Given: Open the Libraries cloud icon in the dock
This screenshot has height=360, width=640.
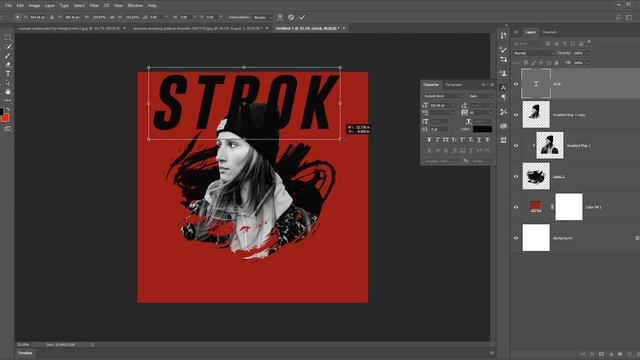Looking at the screenshot, I should click(503, 126).
